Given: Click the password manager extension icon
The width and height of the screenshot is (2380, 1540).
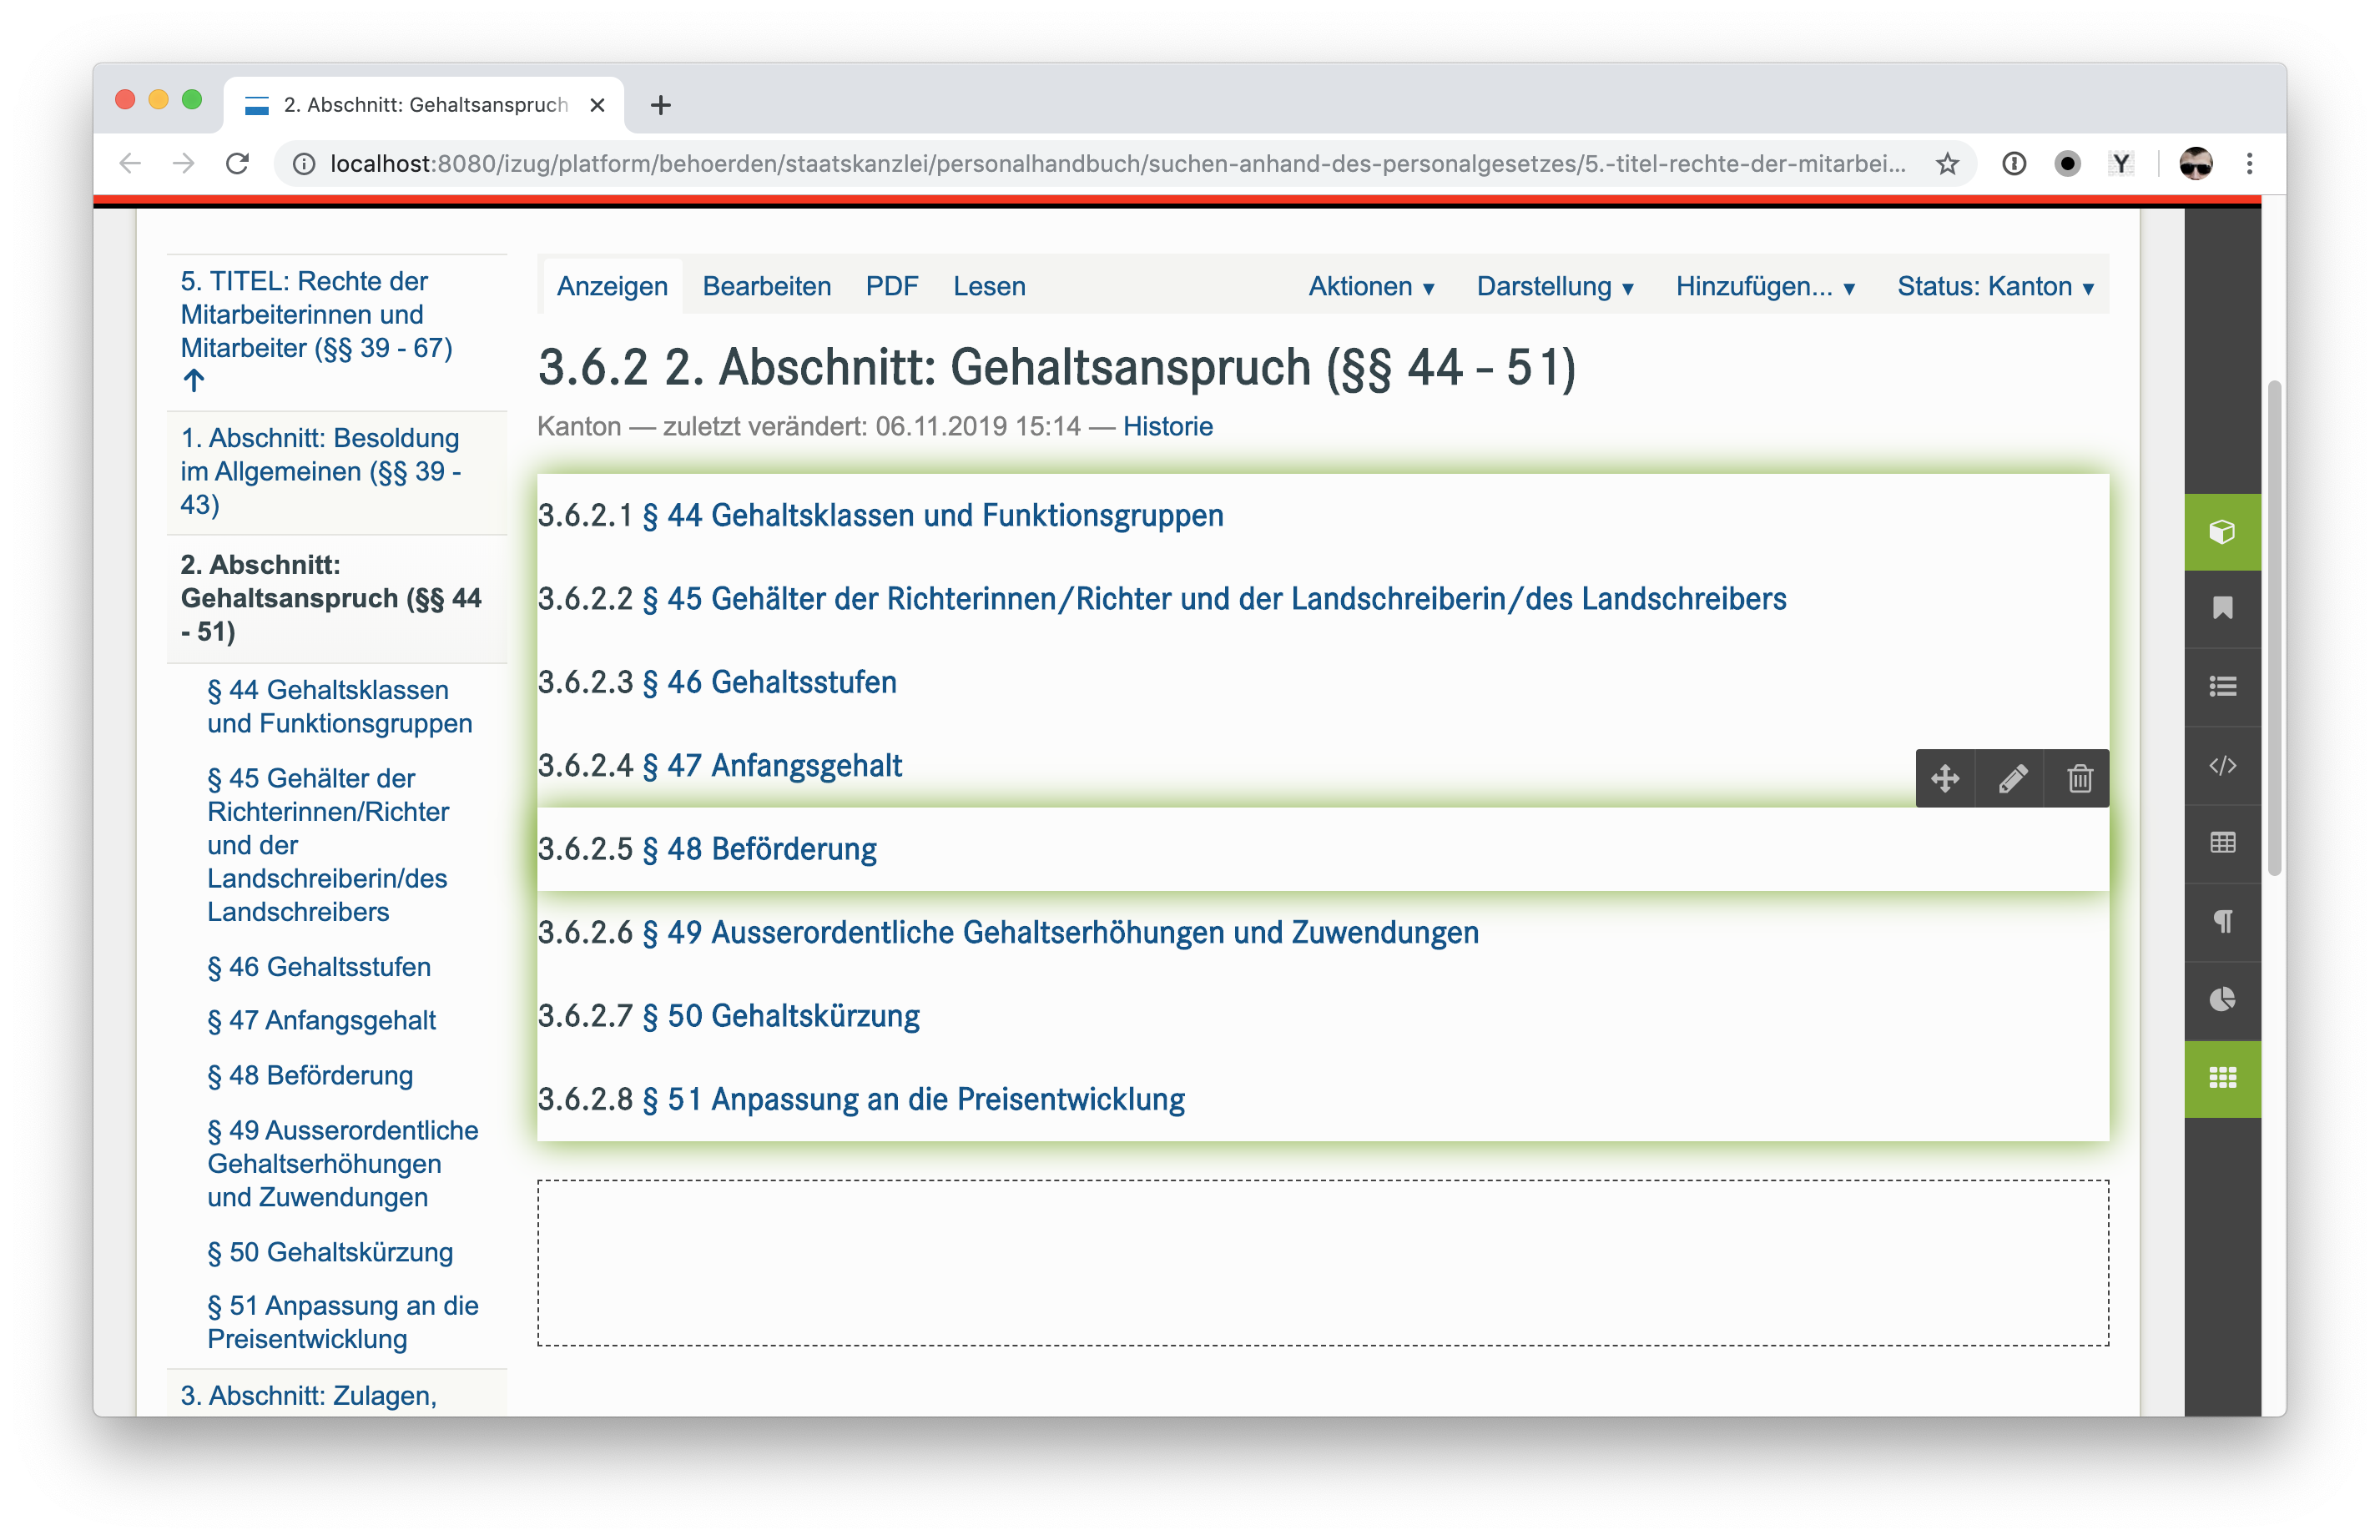Looking at the screenshot, I should point(2013,163).
